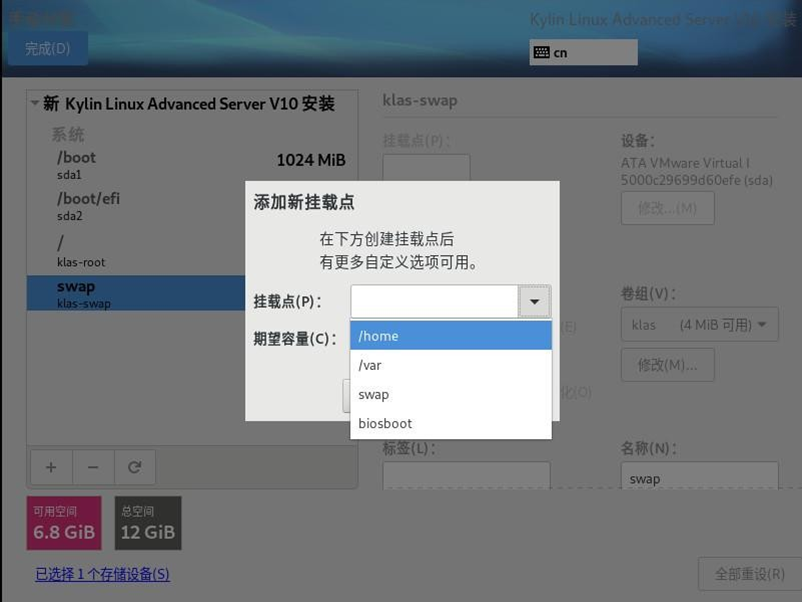Click the reload storage configuration icon
The width and height of the screenshot is (802, 602).
pos(135,467)
